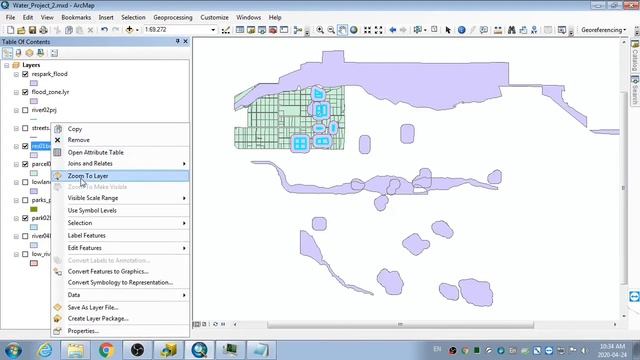This screenshot has width=640, height=360.
Task: Click the Go To XY tool
Action: (x=534, y=30)
